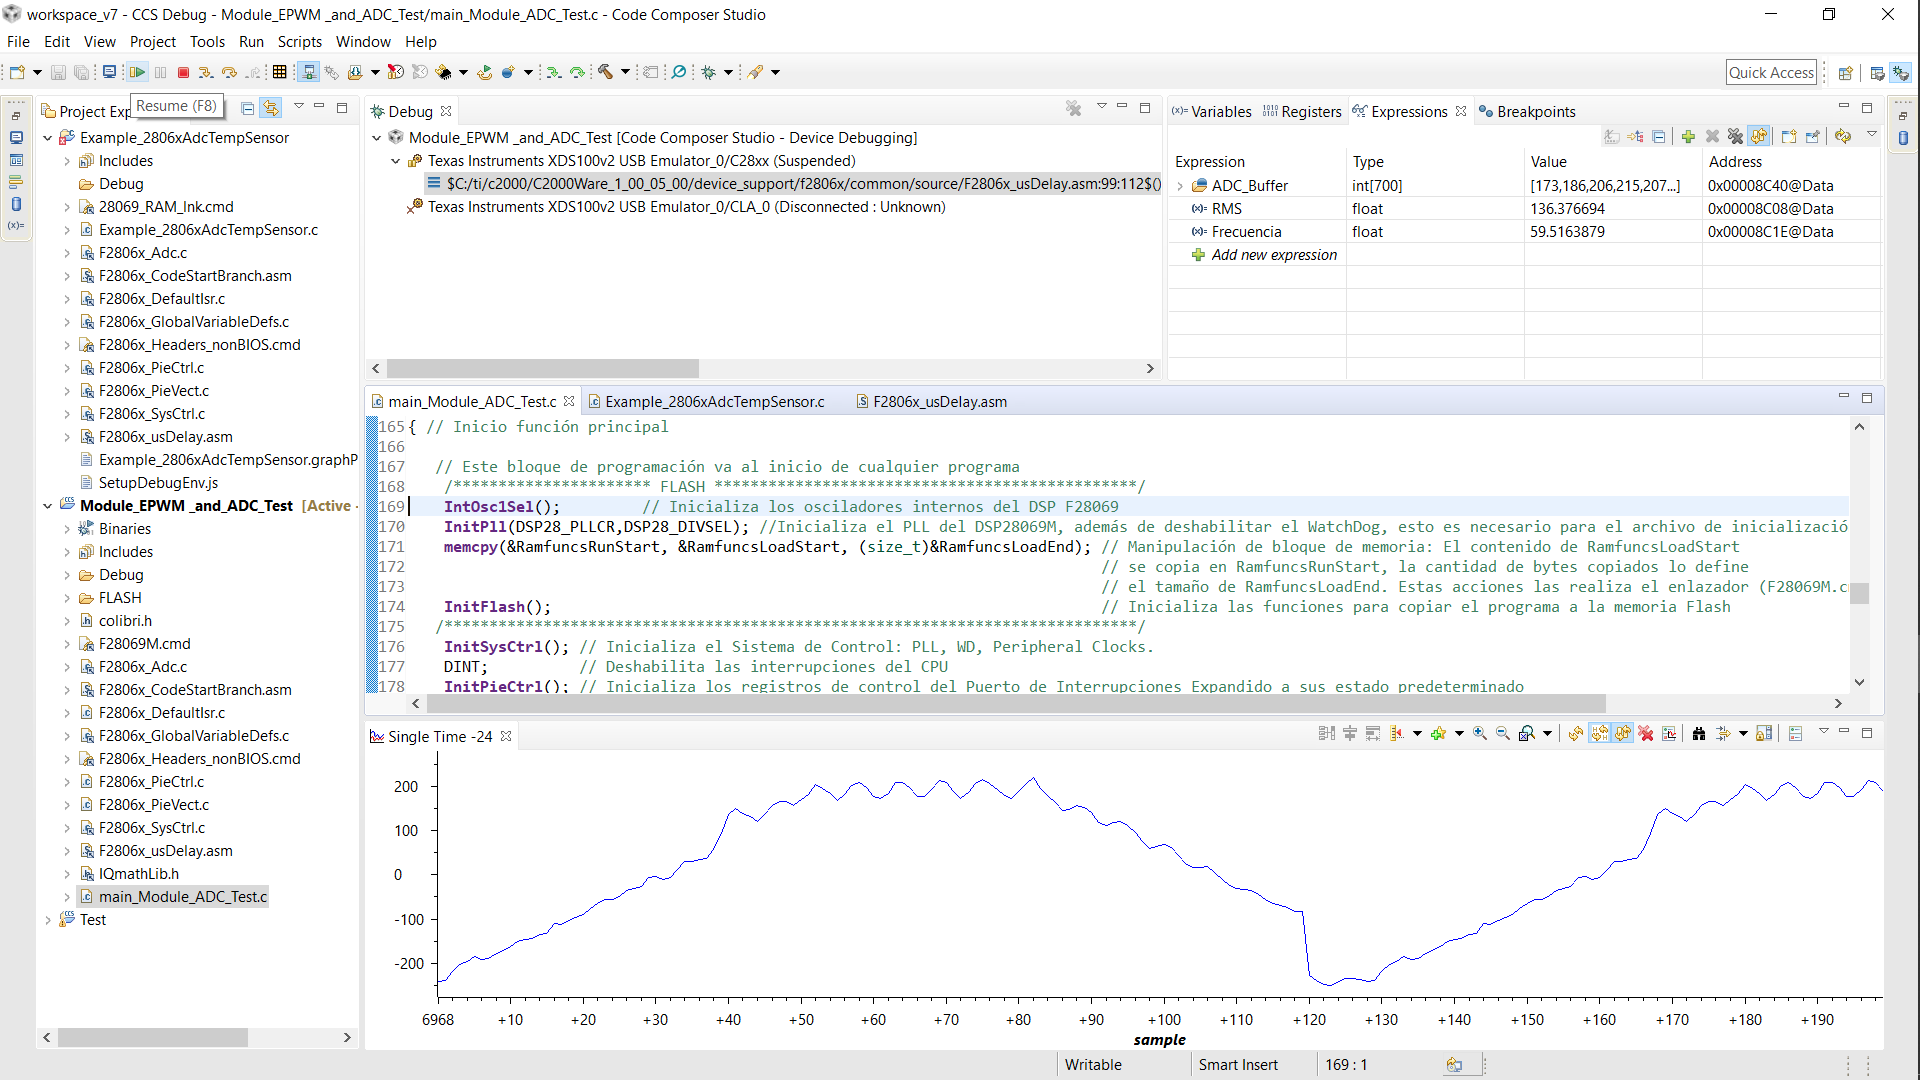Click the Step Into toolbar icon
The image size is (1920, 1080).
click(x=205, y=72)
